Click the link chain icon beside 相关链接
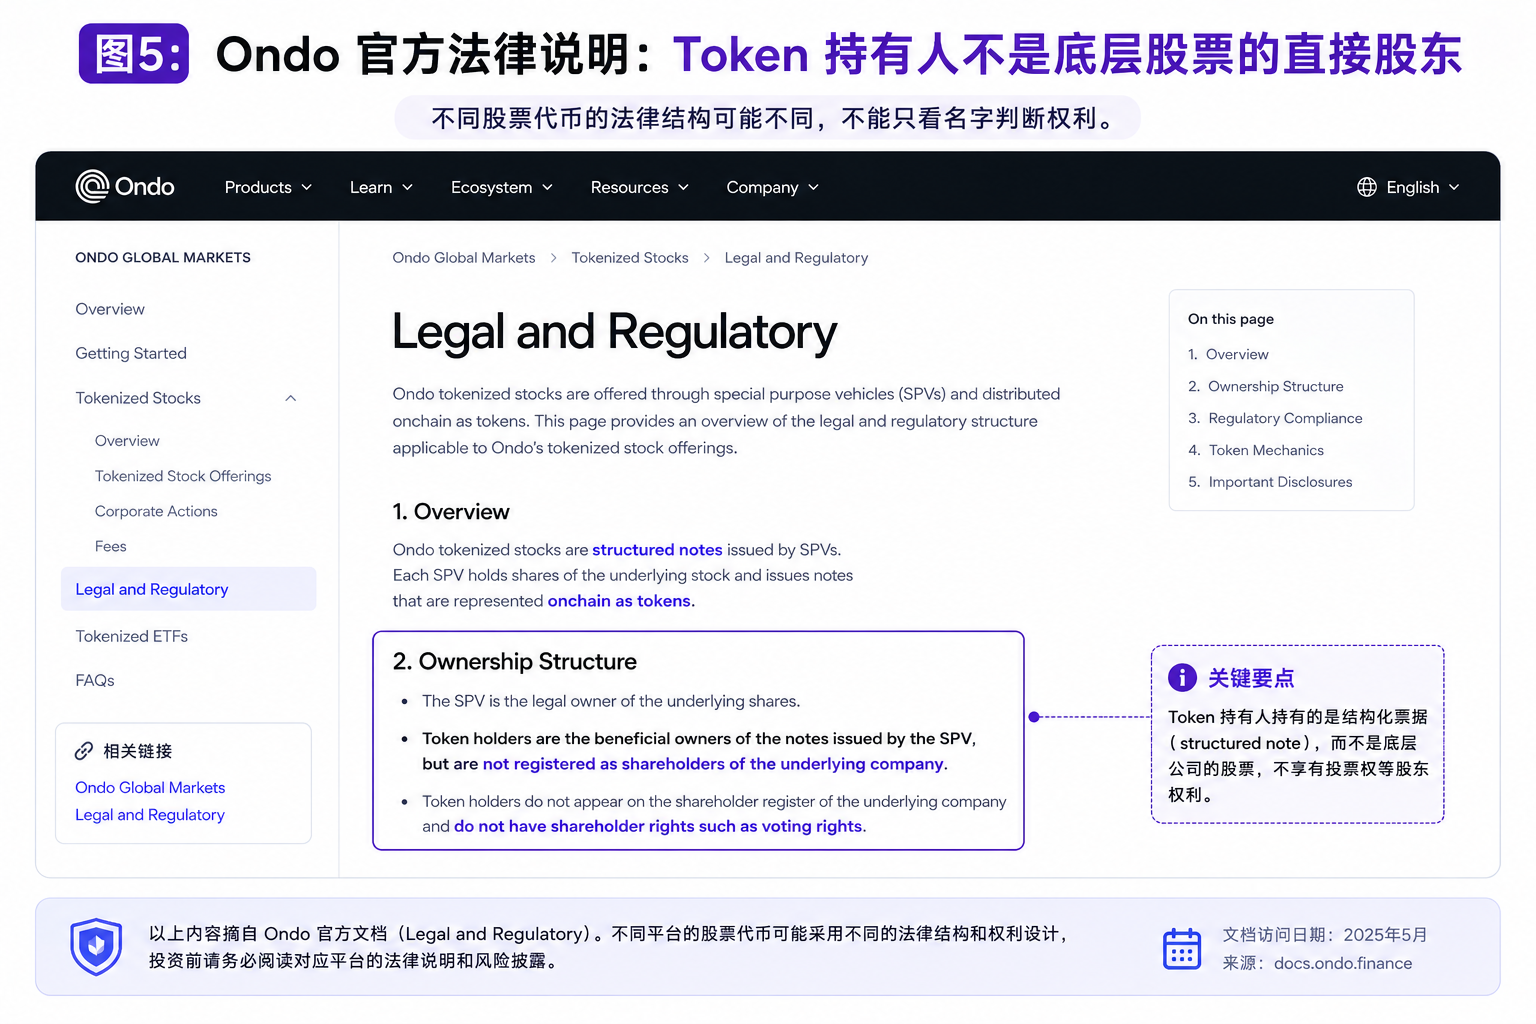 84,751
